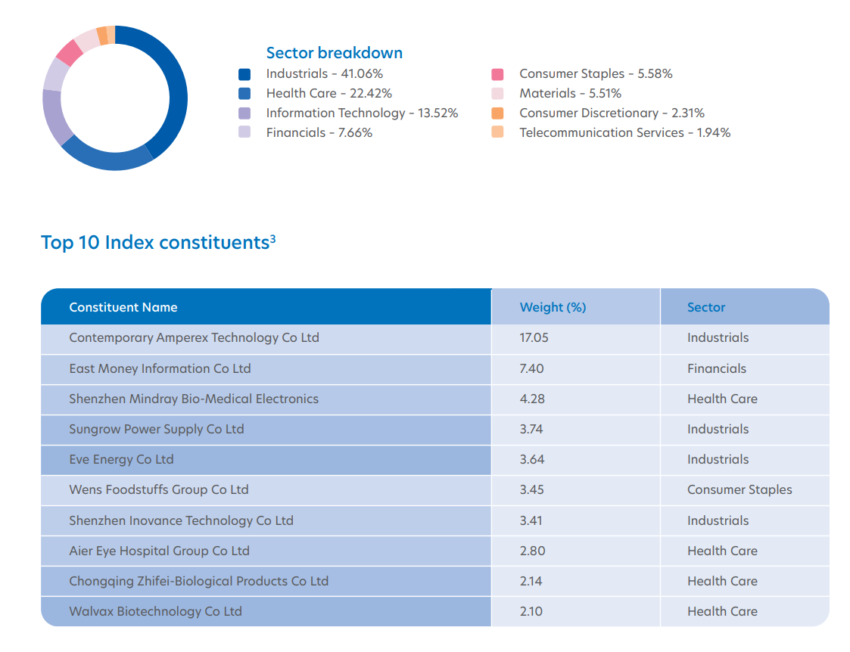Click the 3.41 weight value
850x652 pixels.
click(x=531, y=521)
